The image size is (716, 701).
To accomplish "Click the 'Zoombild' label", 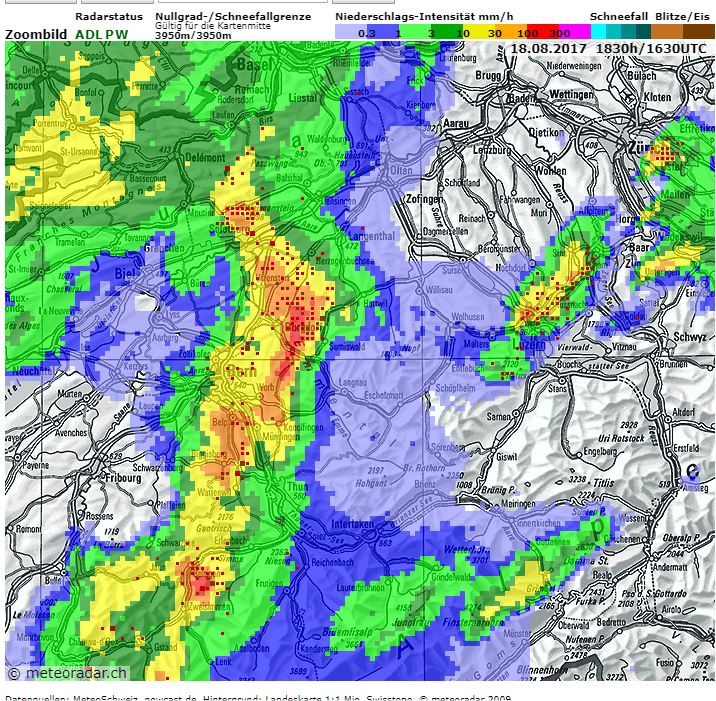I will tap(36, 35).
